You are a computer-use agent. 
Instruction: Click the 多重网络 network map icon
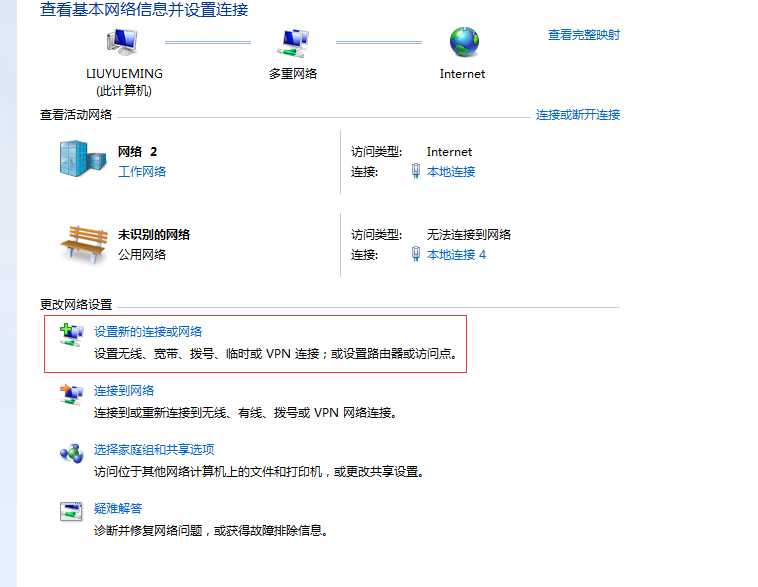[x=293, y=43]
